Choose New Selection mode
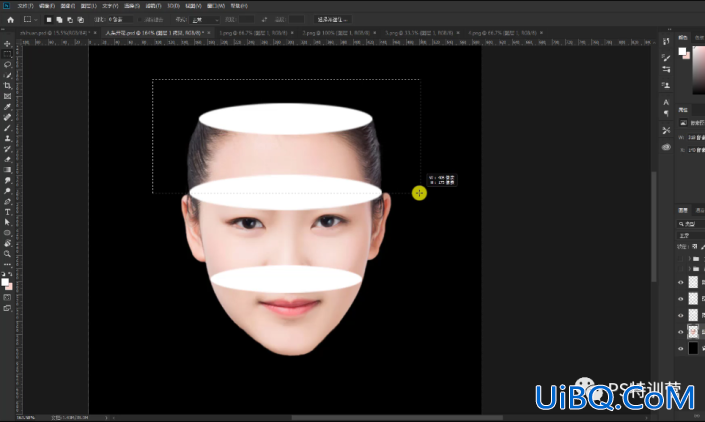The height and width of the screenshot is (422, 705). click(49, 20)
